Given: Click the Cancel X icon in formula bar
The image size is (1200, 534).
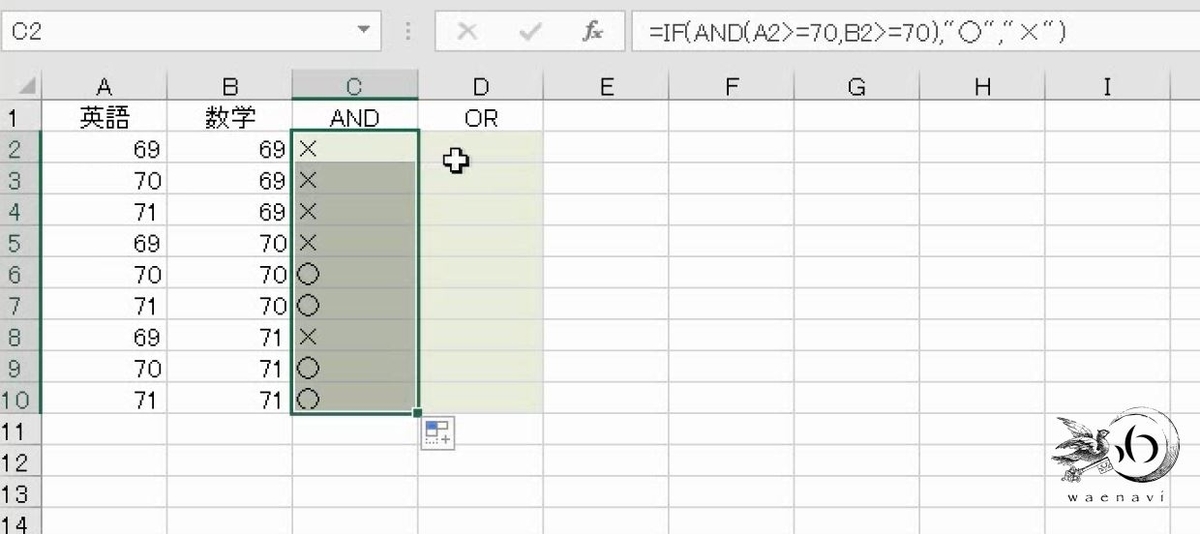Looking at the screenshot, I should (466, 32).
